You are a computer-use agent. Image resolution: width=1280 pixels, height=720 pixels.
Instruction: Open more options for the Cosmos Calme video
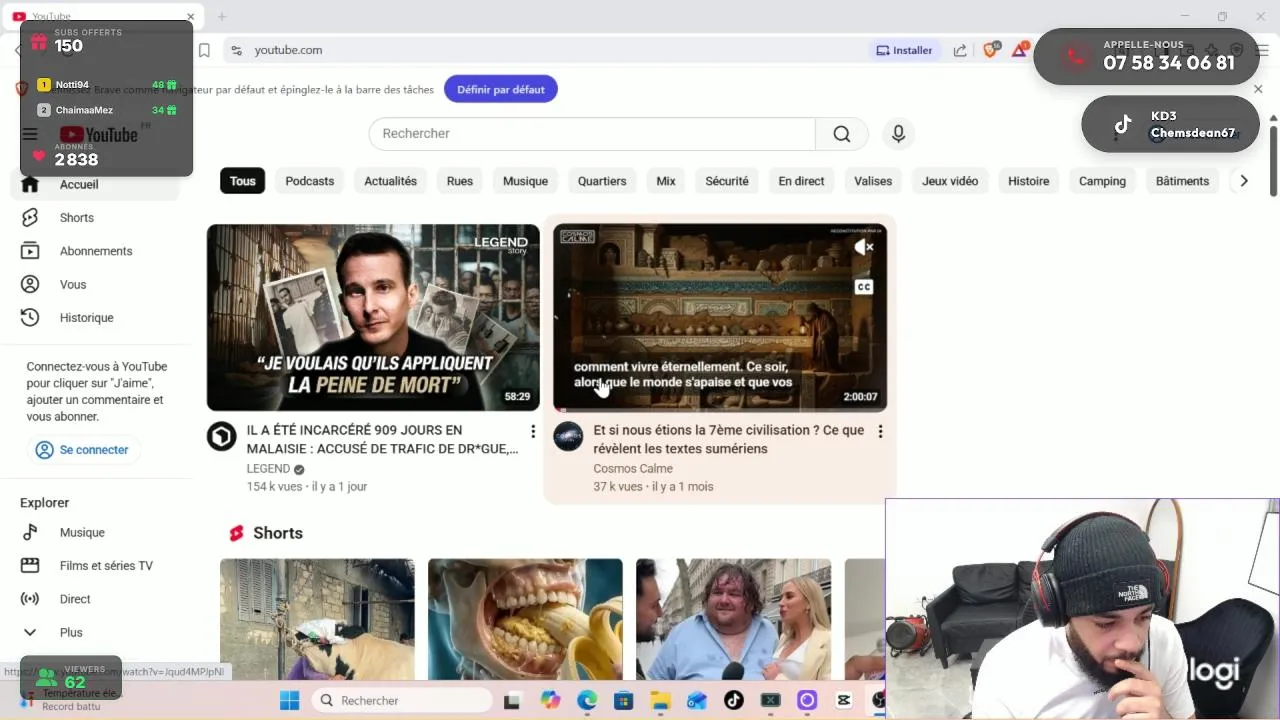[x=880, y=431]
